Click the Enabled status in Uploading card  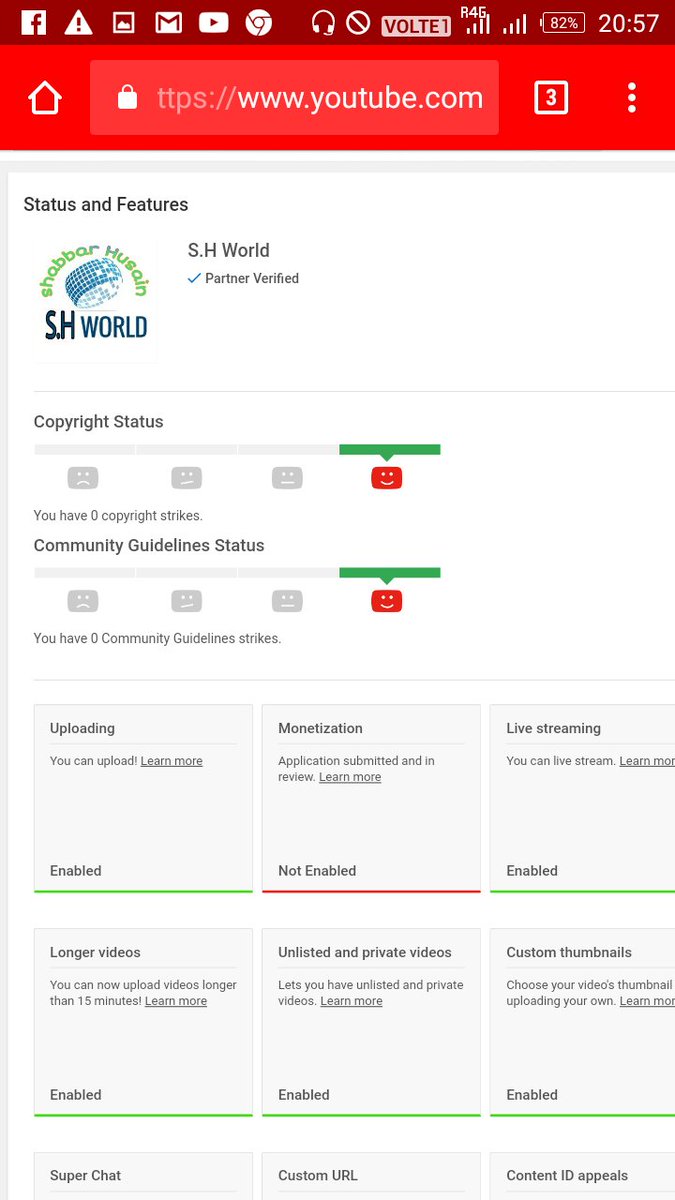tap(76, 871)
